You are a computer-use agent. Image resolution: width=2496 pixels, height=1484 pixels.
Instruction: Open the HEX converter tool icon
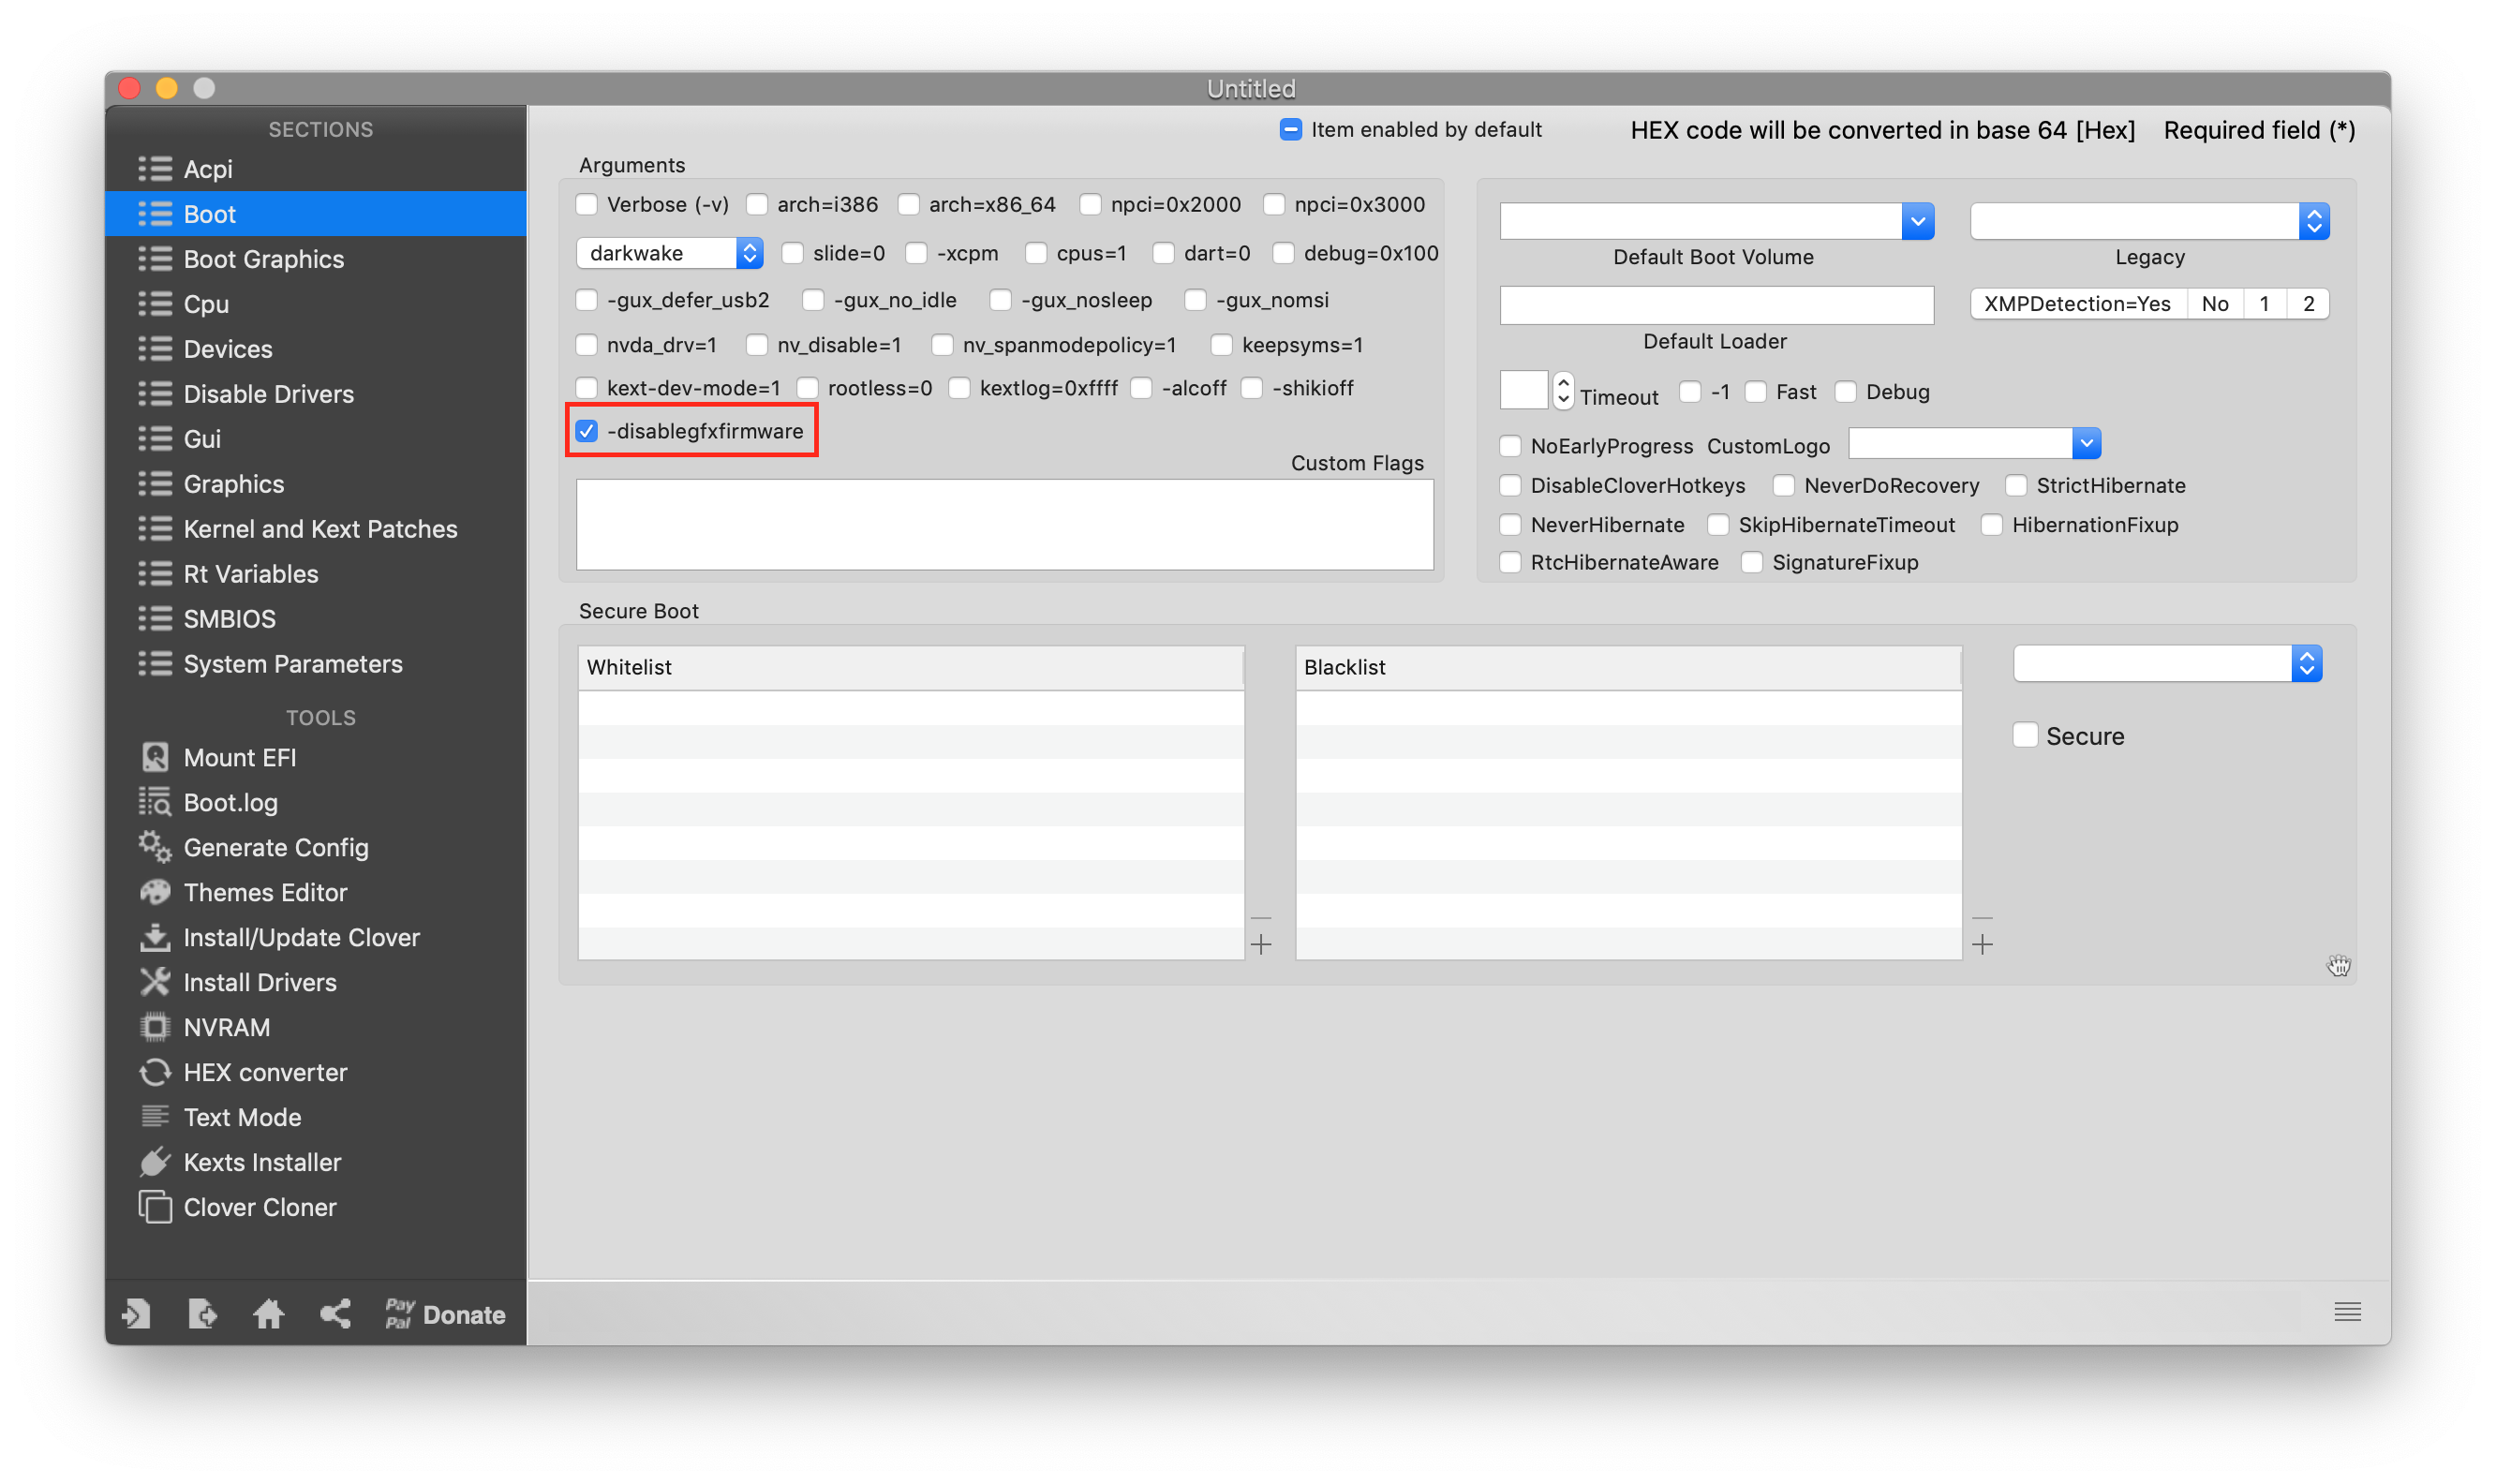click(x=155, y=1072)
